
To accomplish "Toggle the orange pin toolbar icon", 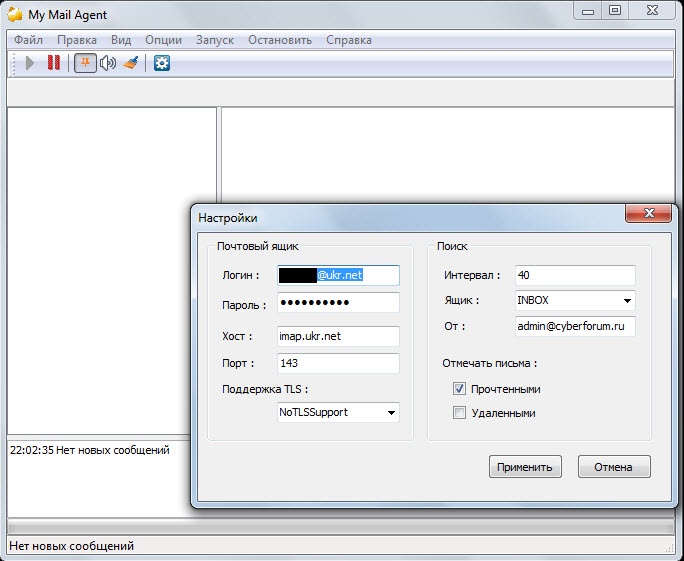I will (85, 63).
